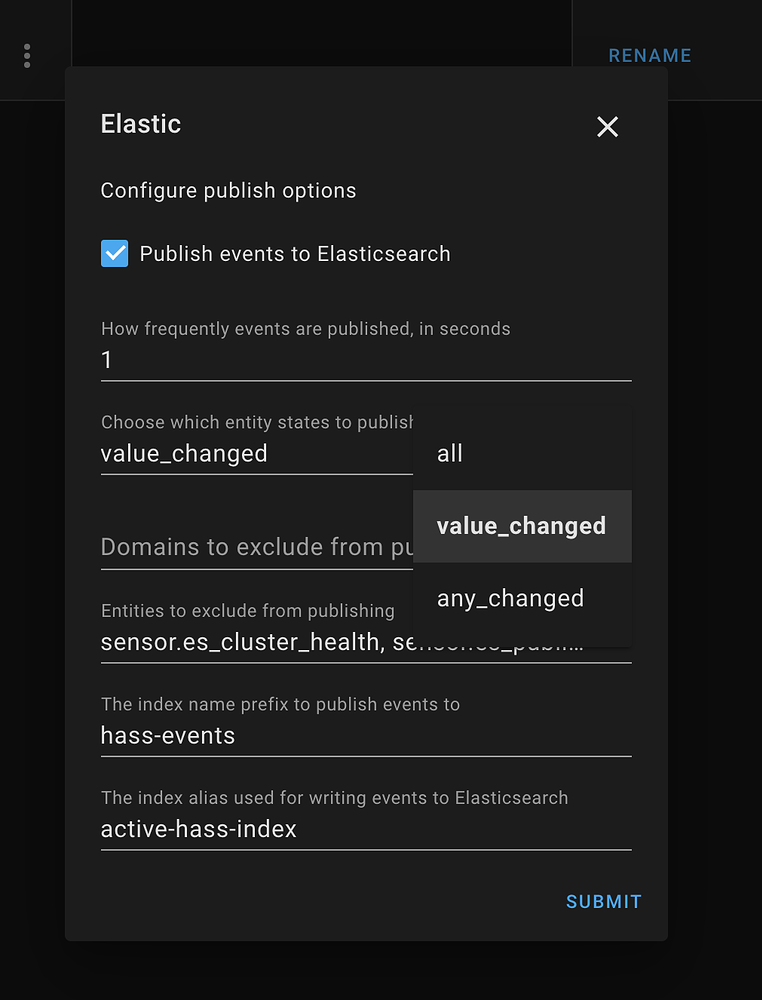
Task: Open the three-dot overflow menu
Action: point(26,56)
